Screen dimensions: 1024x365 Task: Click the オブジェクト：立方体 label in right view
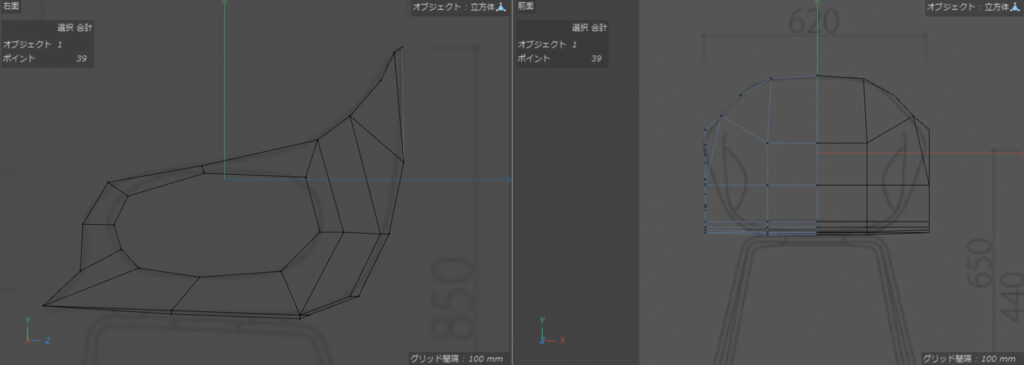click(453, 8)
